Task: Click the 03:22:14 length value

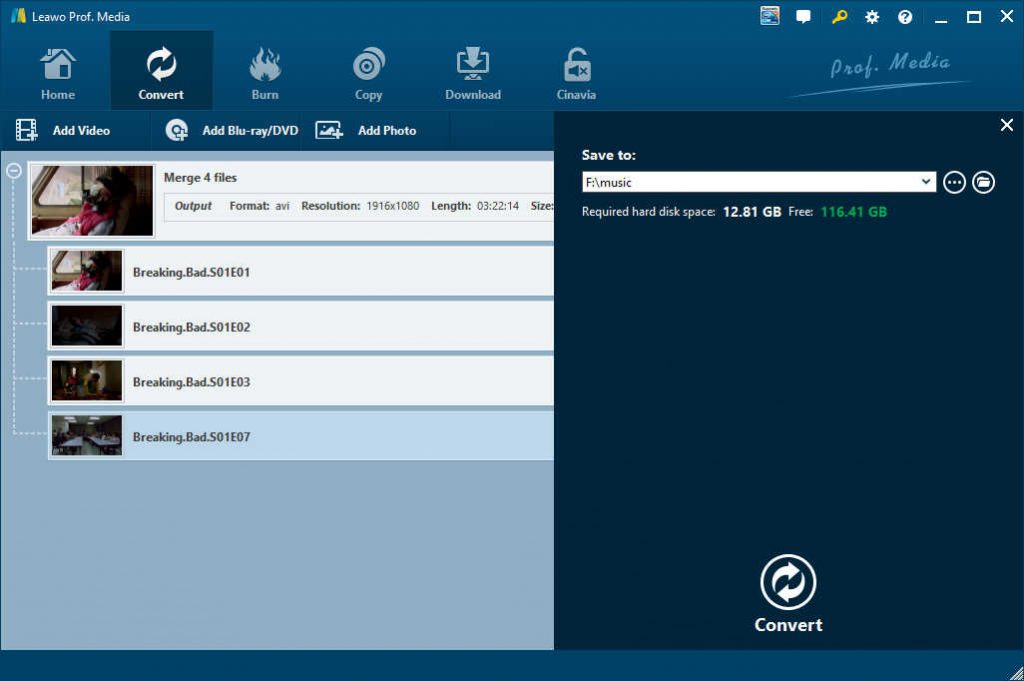Action: (498, 206)
